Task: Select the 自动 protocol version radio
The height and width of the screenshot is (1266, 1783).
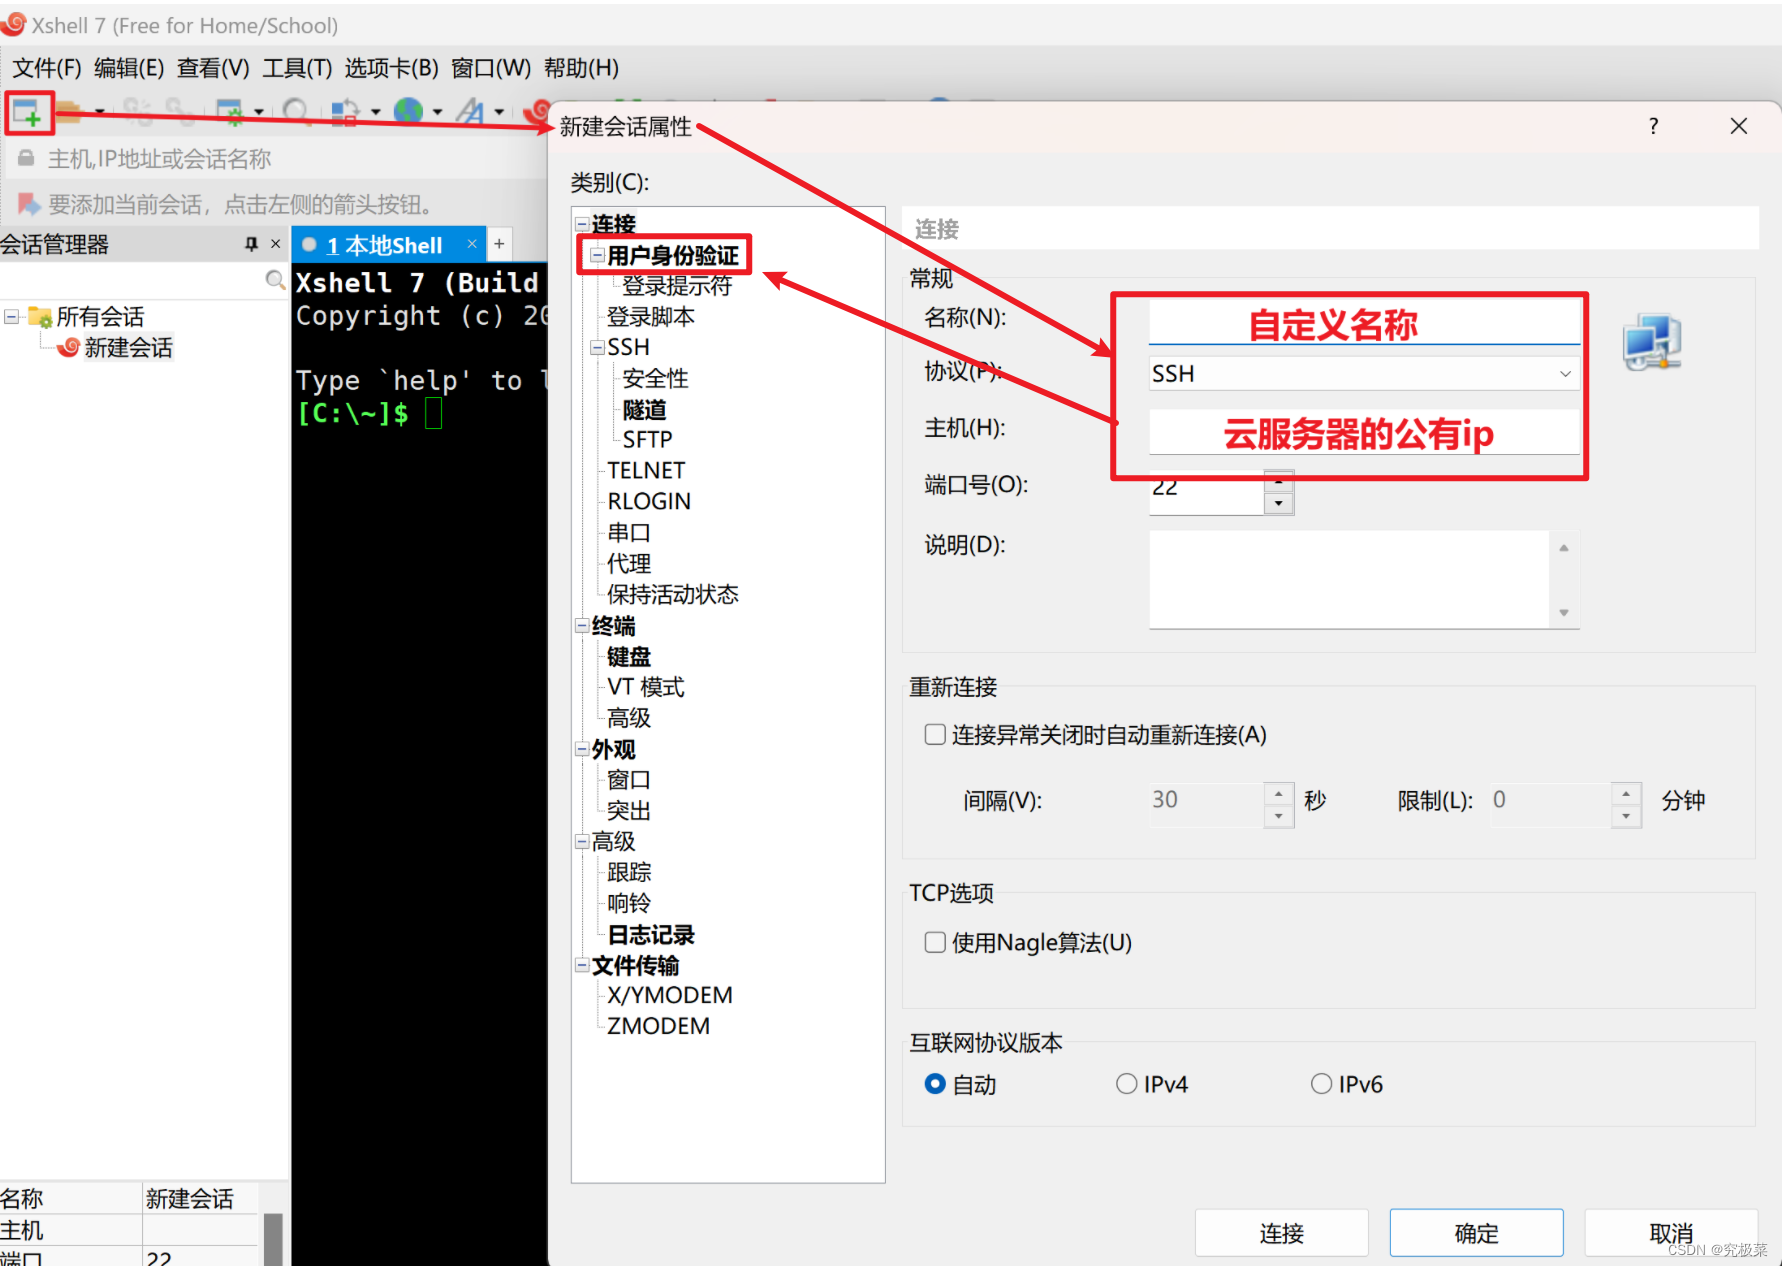Action: pyautogui.click(x=935, y=1084)
